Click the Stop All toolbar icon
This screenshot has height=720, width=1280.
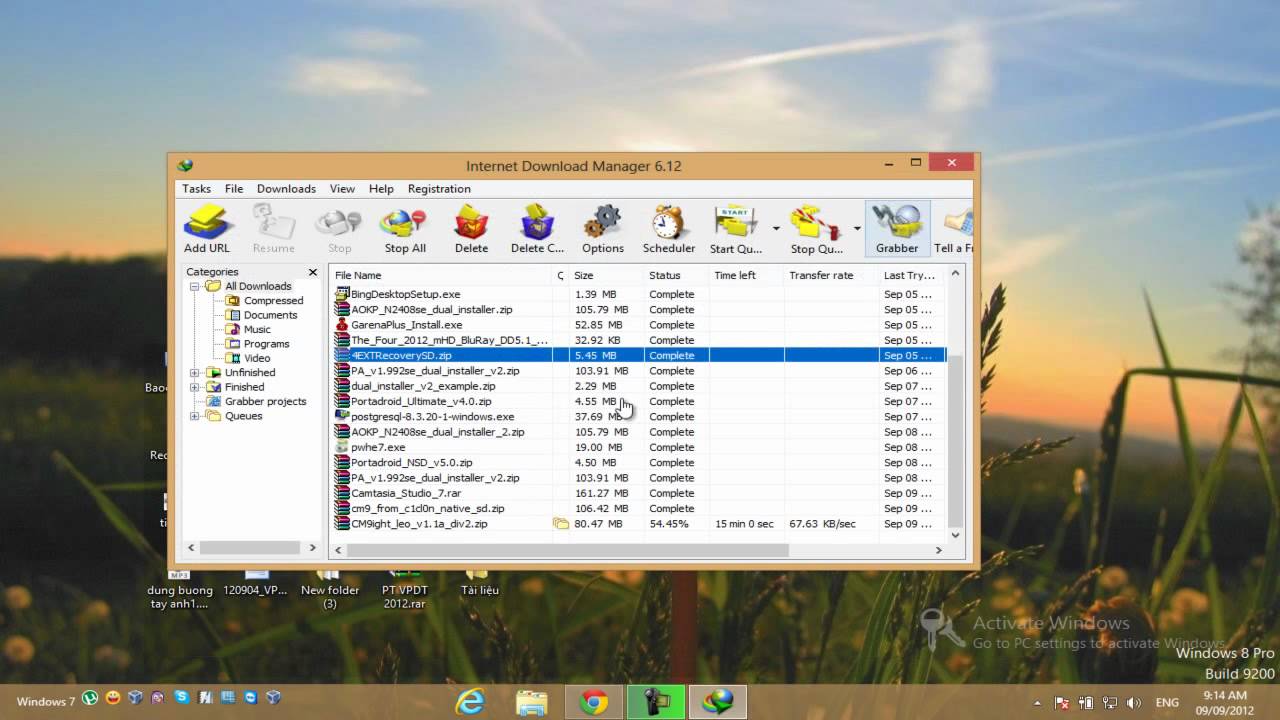point(405,229)
